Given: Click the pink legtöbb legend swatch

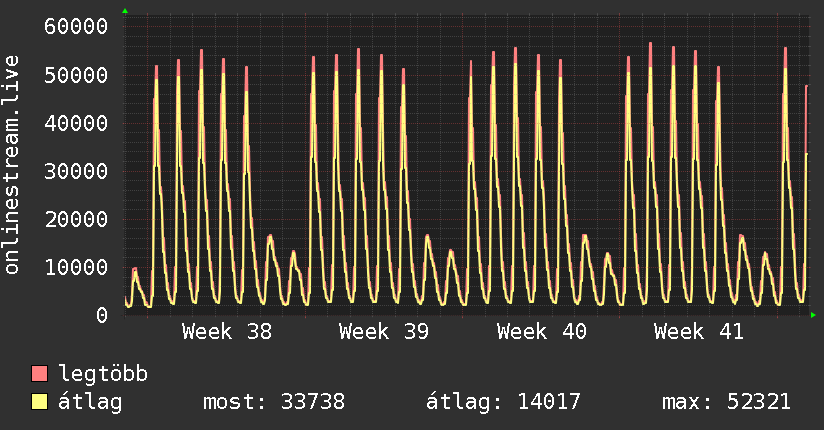Looking at the screenshot, I should click(x=39, y=374).
